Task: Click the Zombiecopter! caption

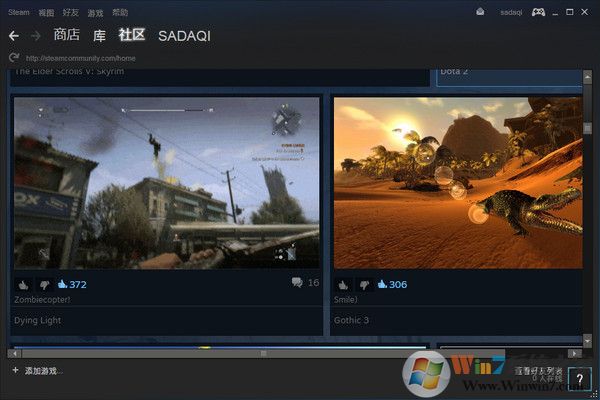Action: [42, 299]
